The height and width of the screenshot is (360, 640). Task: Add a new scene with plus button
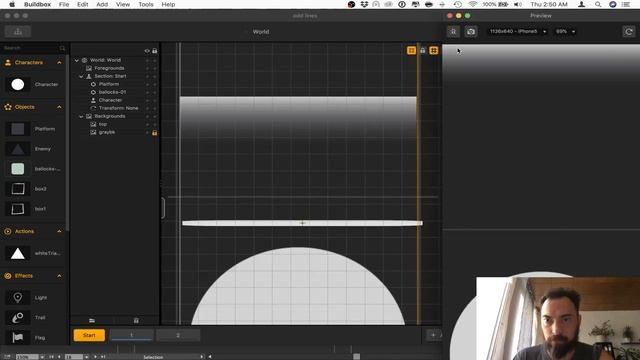[433, 335]
